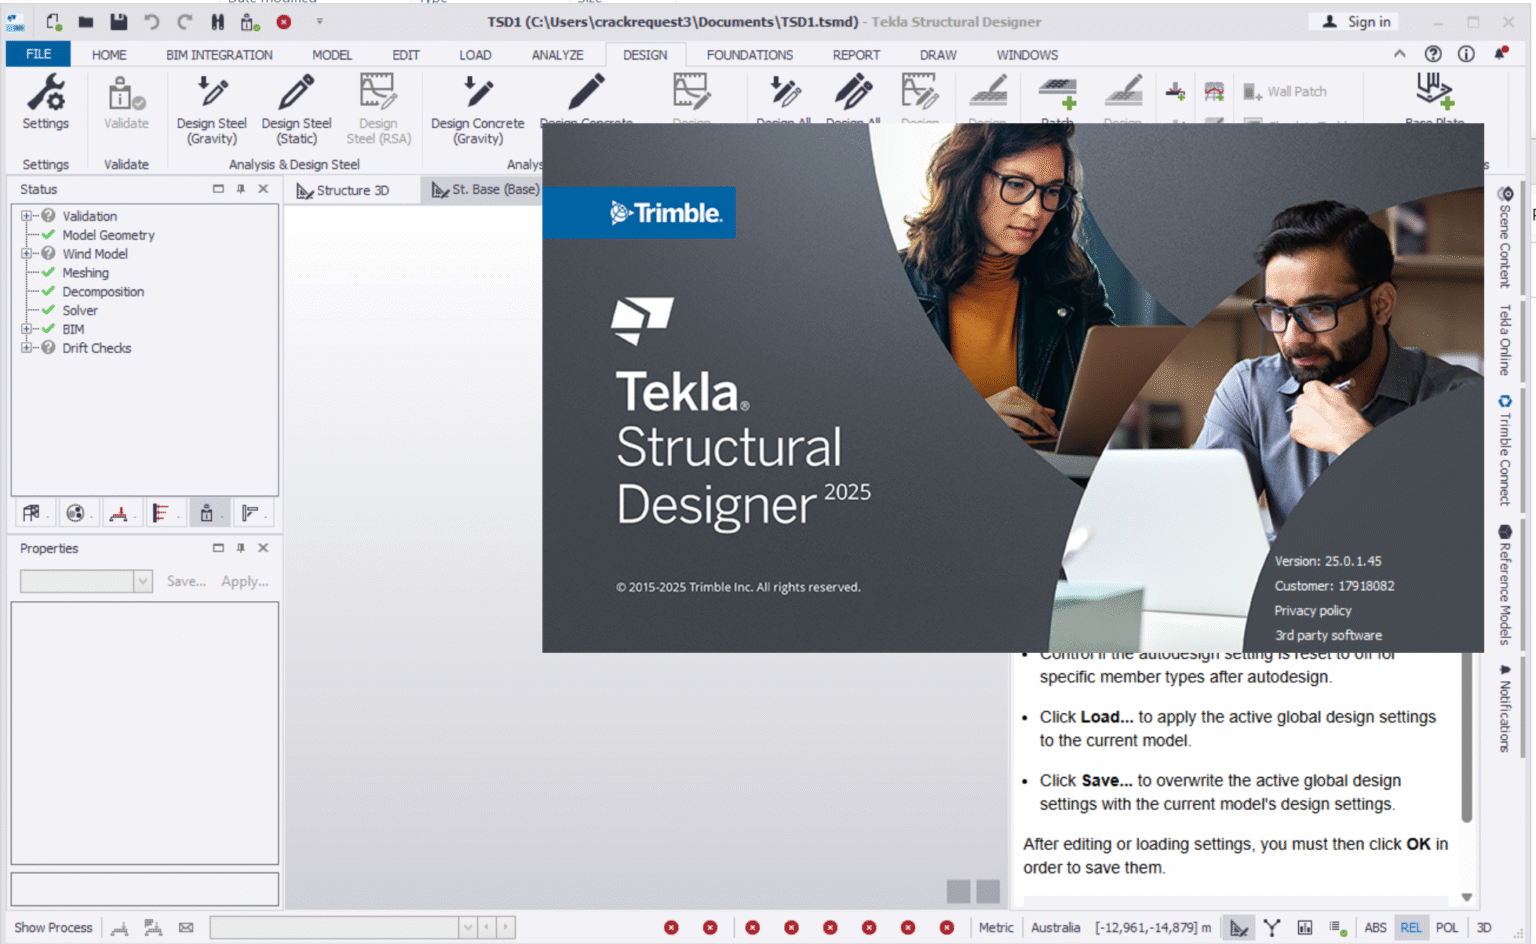This screenshot has width=1536, height=944.
Task: Expand the Wind Model tree node
Action: coord(26,254)
